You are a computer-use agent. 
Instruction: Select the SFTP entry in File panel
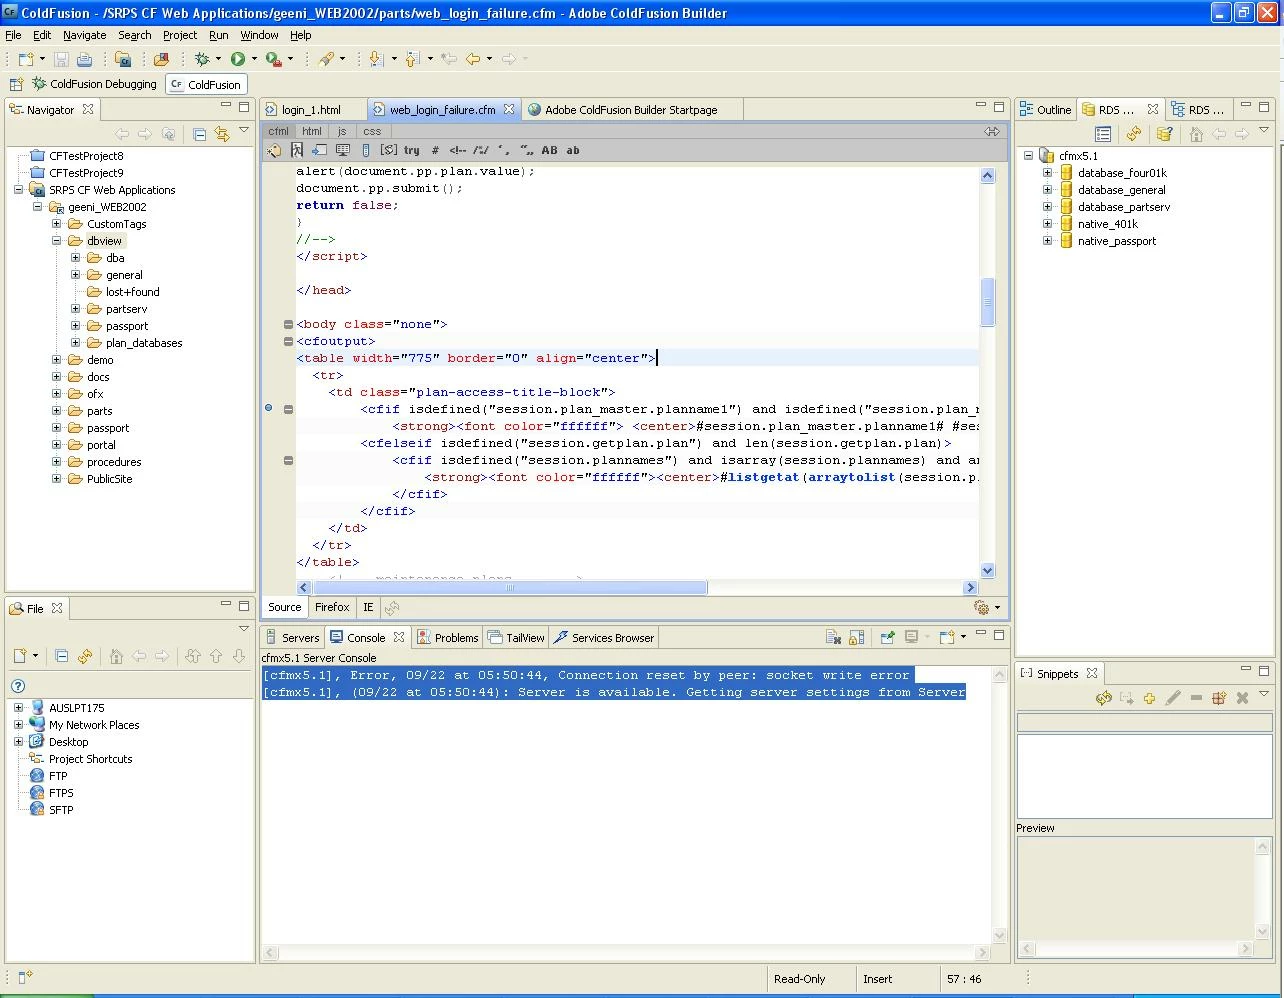[61, 810]
